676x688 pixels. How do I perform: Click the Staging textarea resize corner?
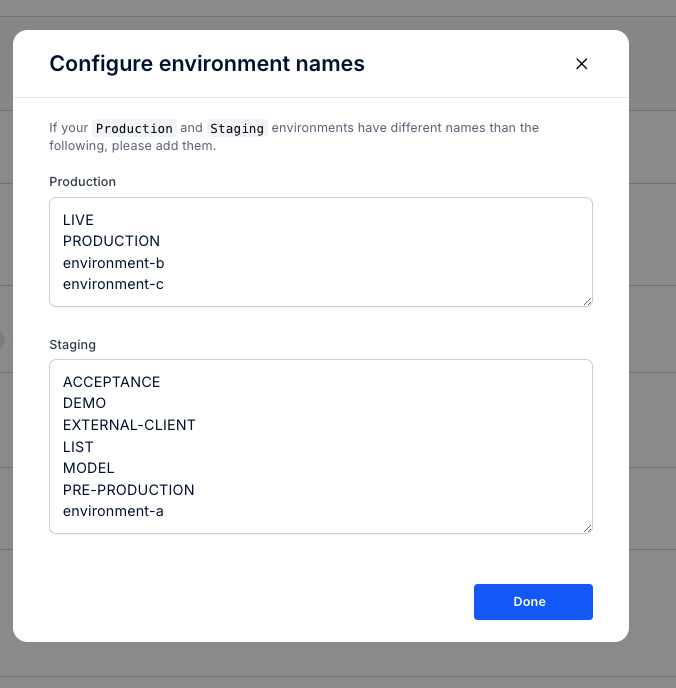point(587,528)
